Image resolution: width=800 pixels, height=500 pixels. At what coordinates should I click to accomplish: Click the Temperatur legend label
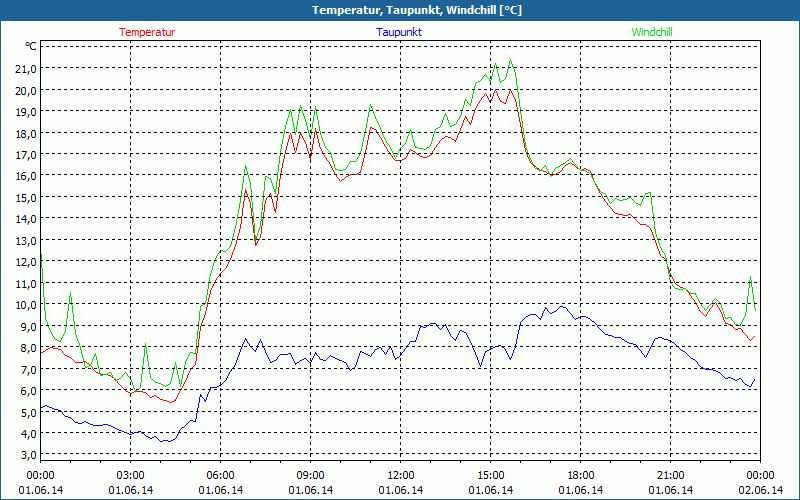147,32
